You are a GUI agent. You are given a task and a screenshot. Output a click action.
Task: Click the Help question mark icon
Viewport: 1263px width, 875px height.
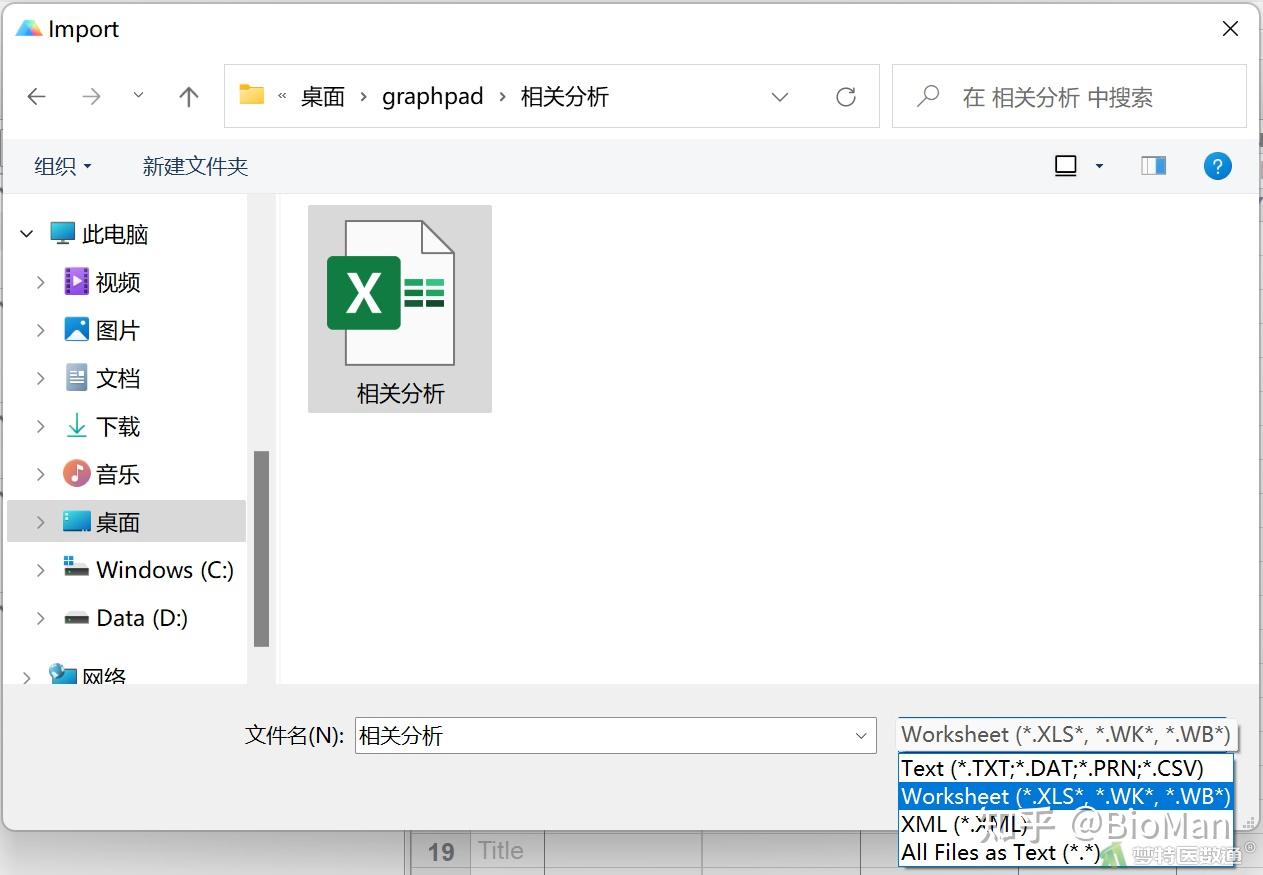[x=1217, y=165]
